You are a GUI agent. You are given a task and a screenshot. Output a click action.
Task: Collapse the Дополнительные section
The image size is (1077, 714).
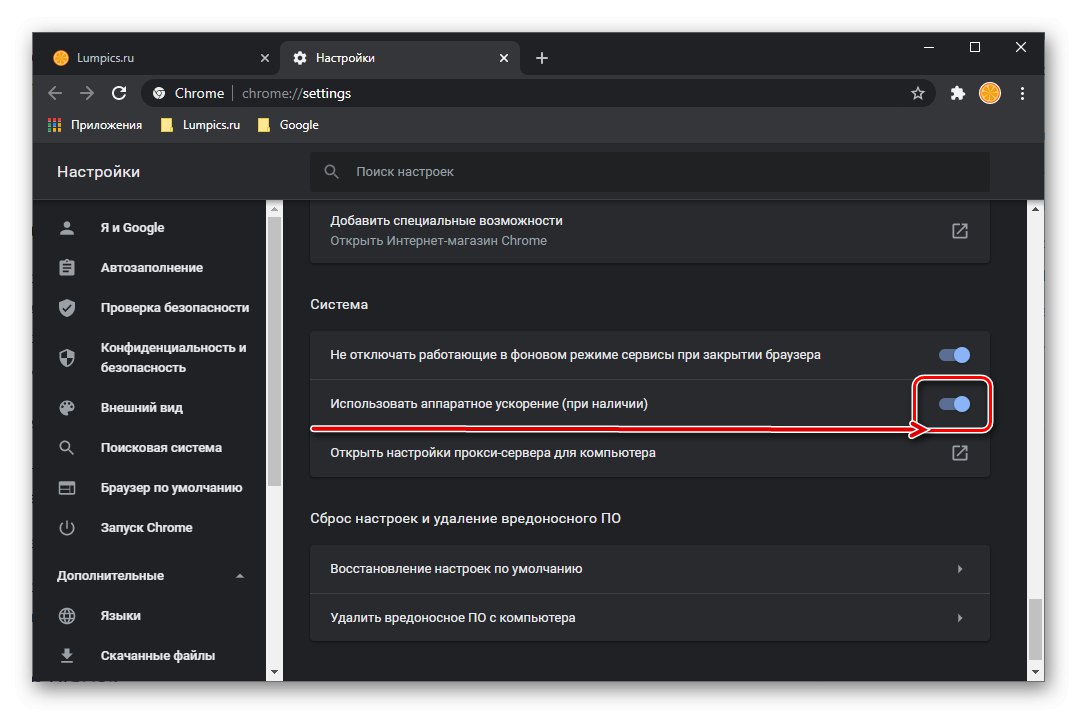click(239, 576)
